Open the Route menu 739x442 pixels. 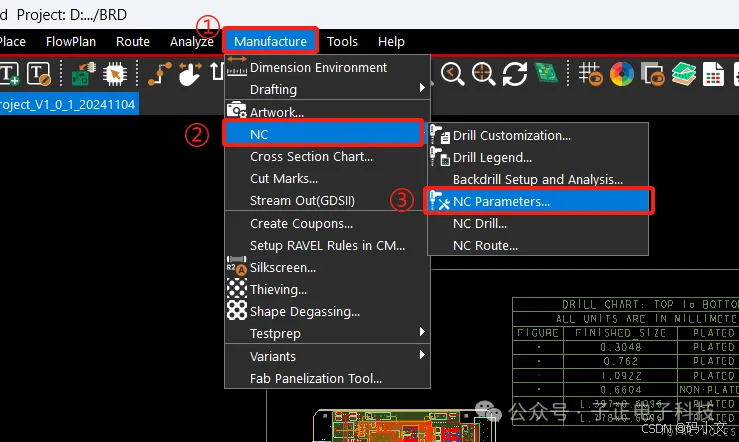[133, 41]
